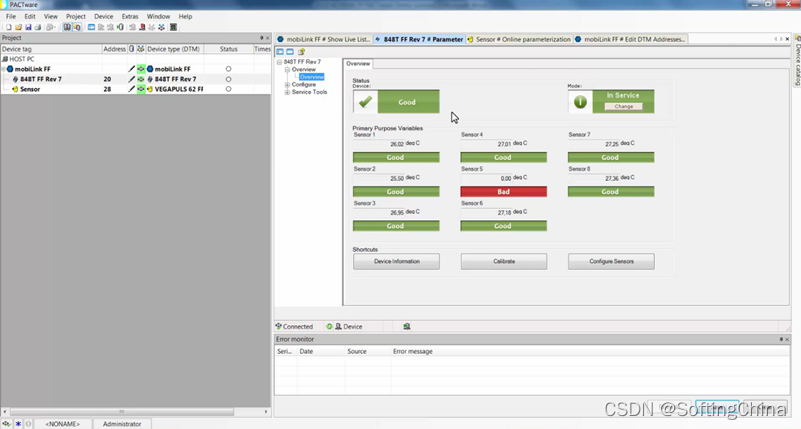The height and width of the screenshot is (429, 801).
Task: Open the Extras menu
Action: point(130,17)
